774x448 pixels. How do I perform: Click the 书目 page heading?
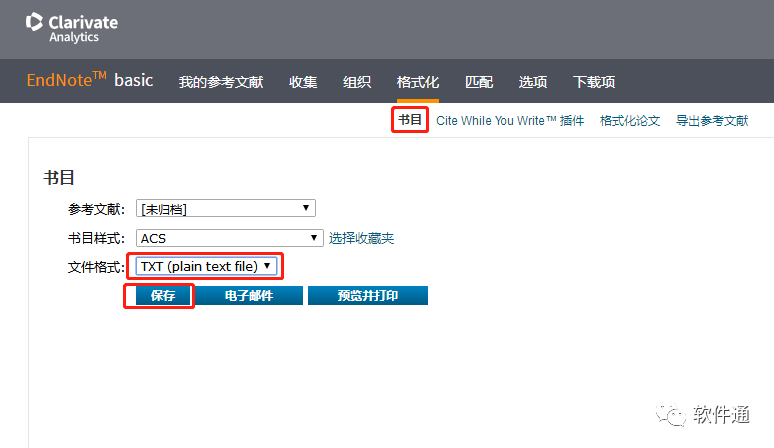tap(59, 178)
